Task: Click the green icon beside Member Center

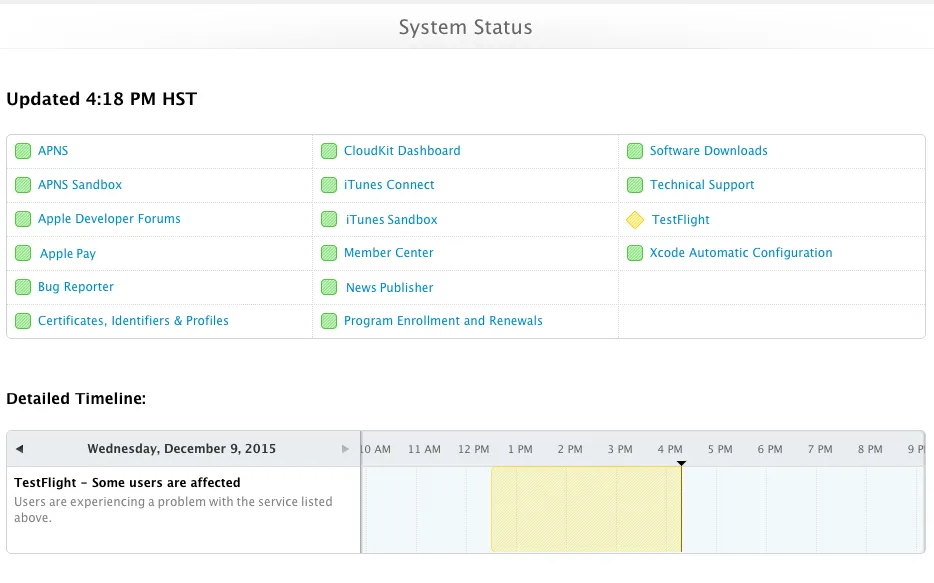Action: (329, 253)
